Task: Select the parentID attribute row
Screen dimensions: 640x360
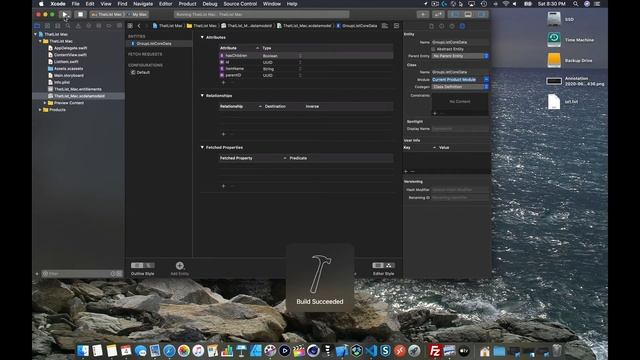Action: [x=306, y=76]
